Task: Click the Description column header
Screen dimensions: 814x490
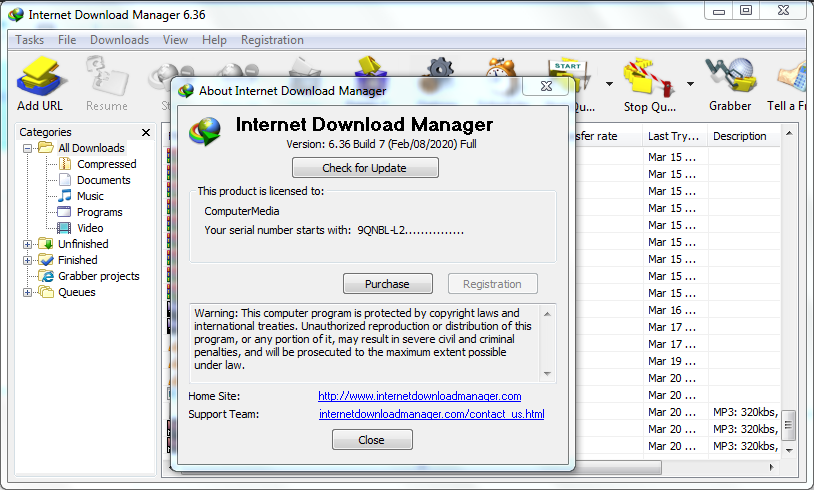Action: (744, 137)
